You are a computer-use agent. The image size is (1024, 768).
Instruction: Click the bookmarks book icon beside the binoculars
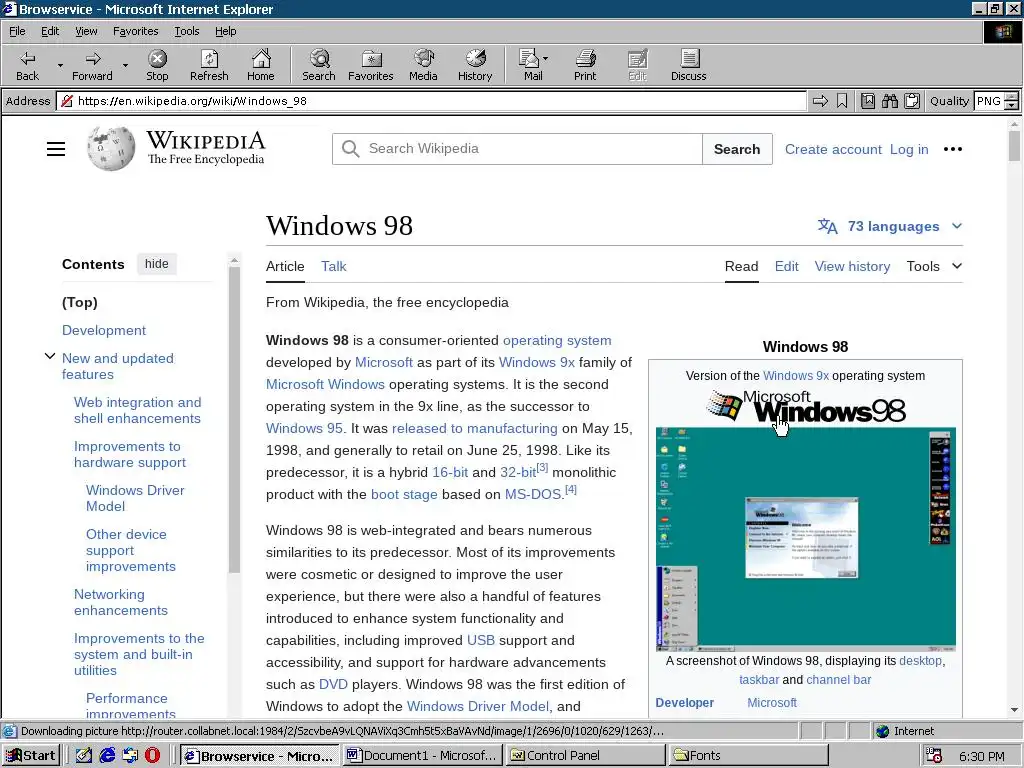pyautogui.click(x=868, y=101)
